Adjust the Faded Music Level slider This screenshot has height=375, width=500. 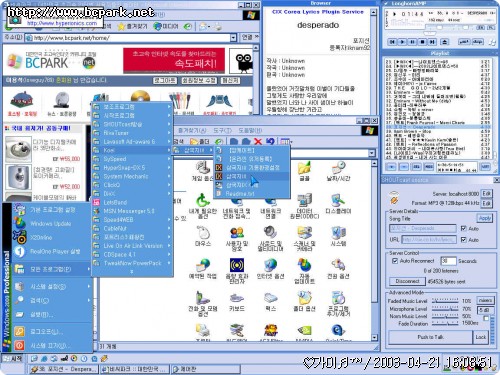tap(445, 301)
